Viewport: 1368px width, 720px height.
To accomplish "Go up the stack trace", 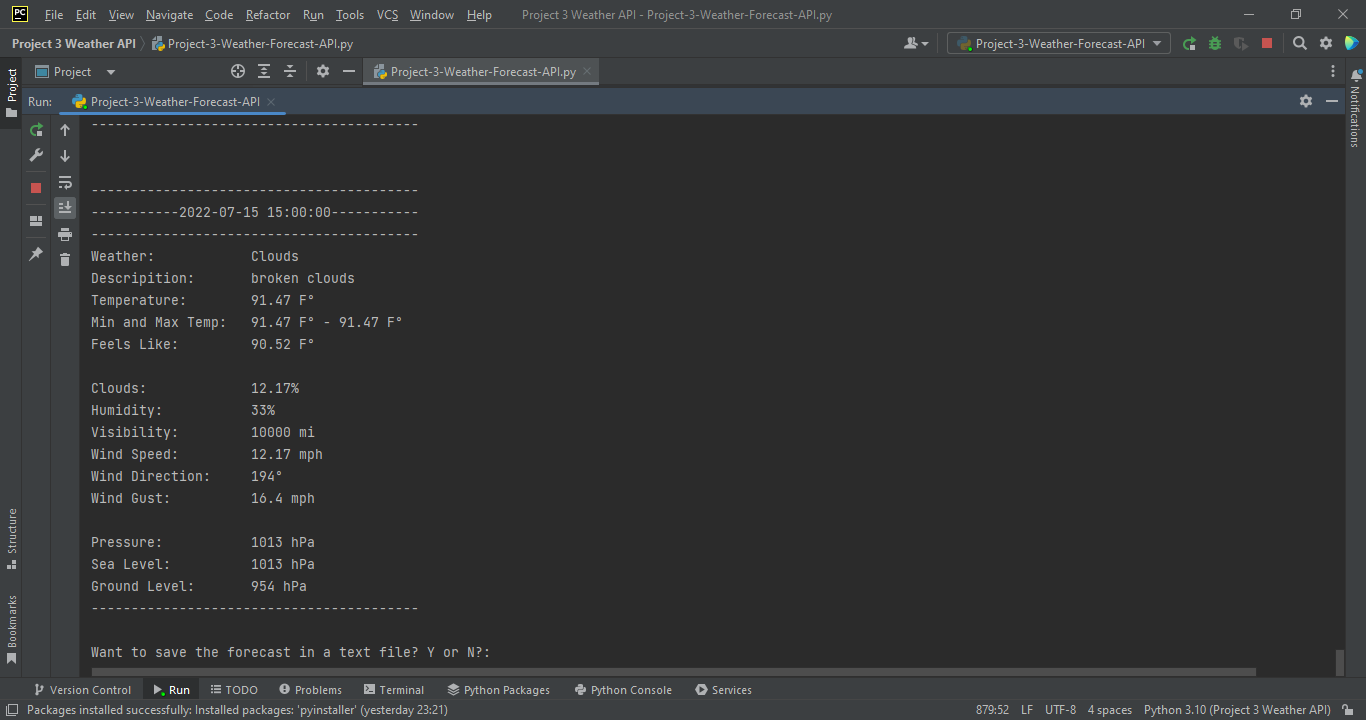I will point(65,129).
